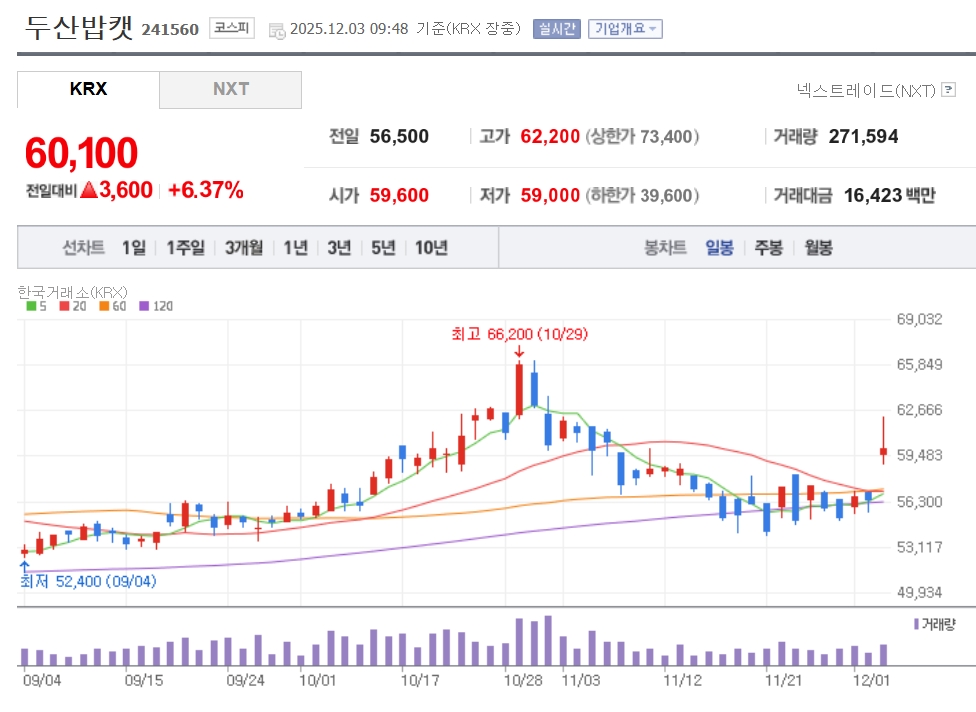This screenshot has width=976, height=712.
Task: Click the volume value 271,594
Action: pos(863,136)
